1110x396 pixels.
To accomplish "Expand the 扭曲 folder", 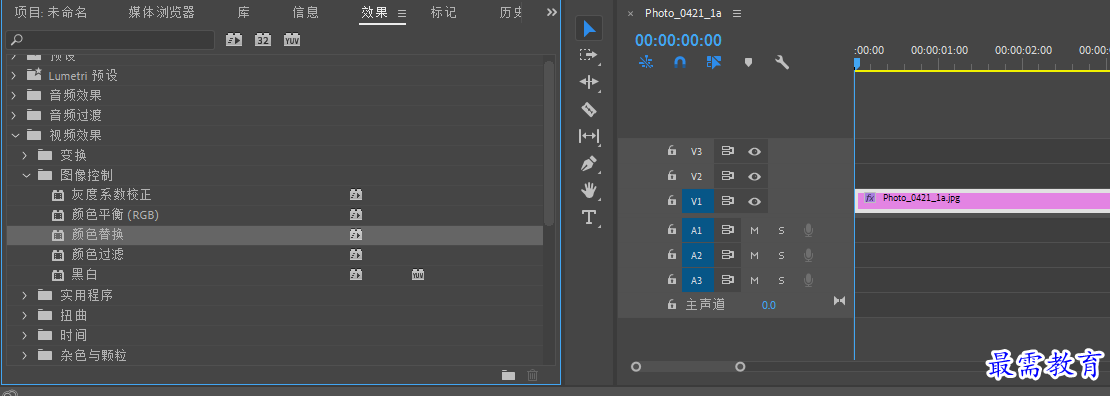I will [25, 315].
